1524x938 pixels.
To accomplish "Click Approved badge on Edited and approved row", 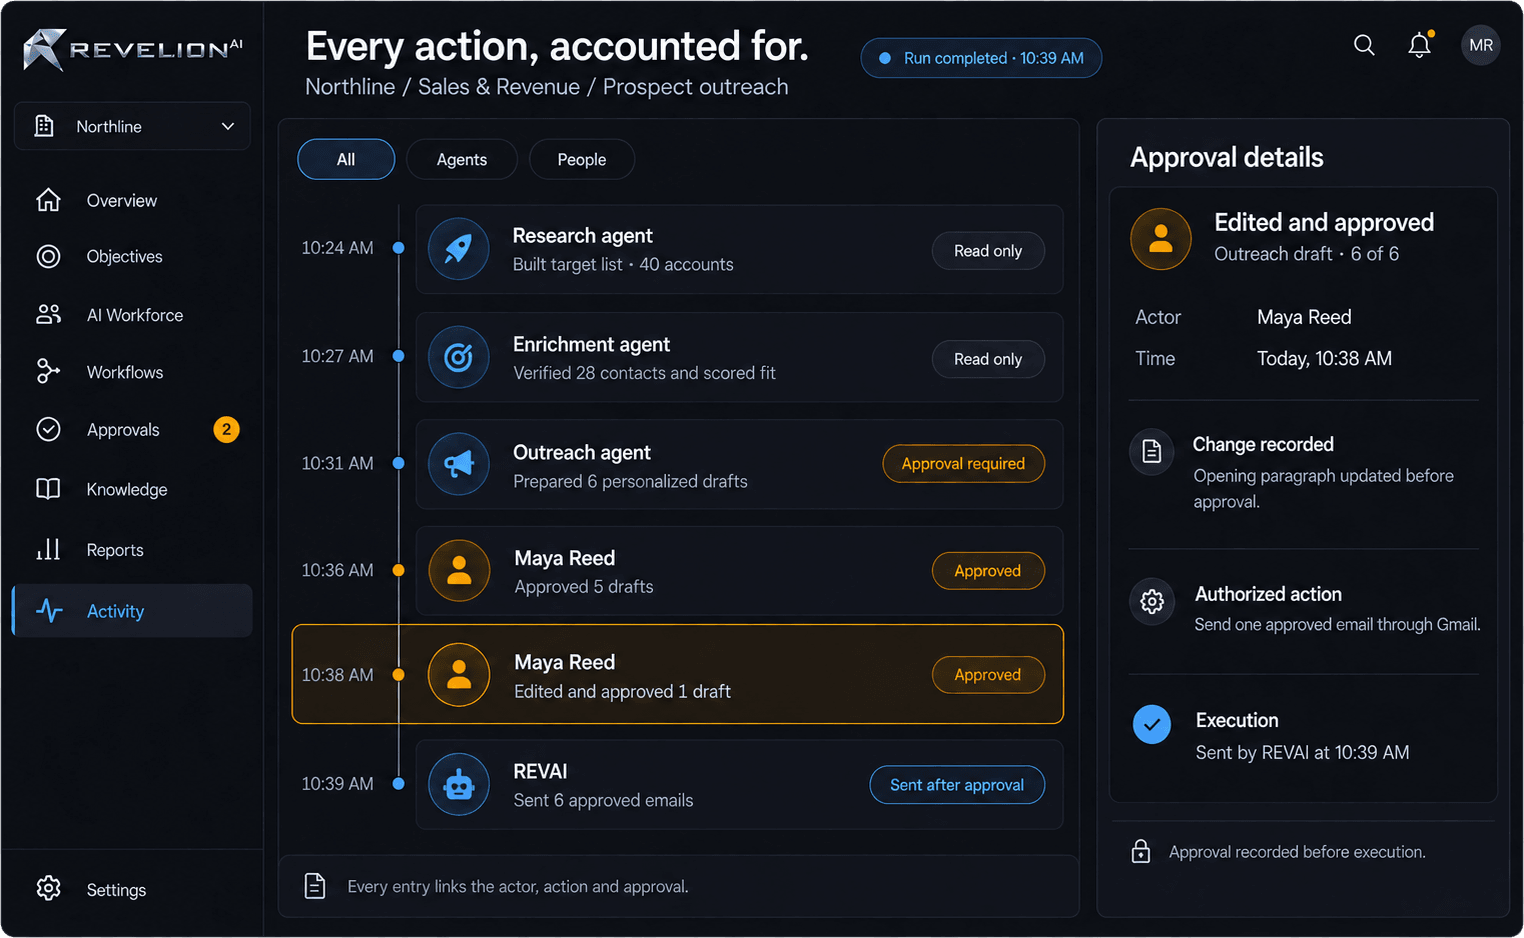I will click(x=988, y=675).
